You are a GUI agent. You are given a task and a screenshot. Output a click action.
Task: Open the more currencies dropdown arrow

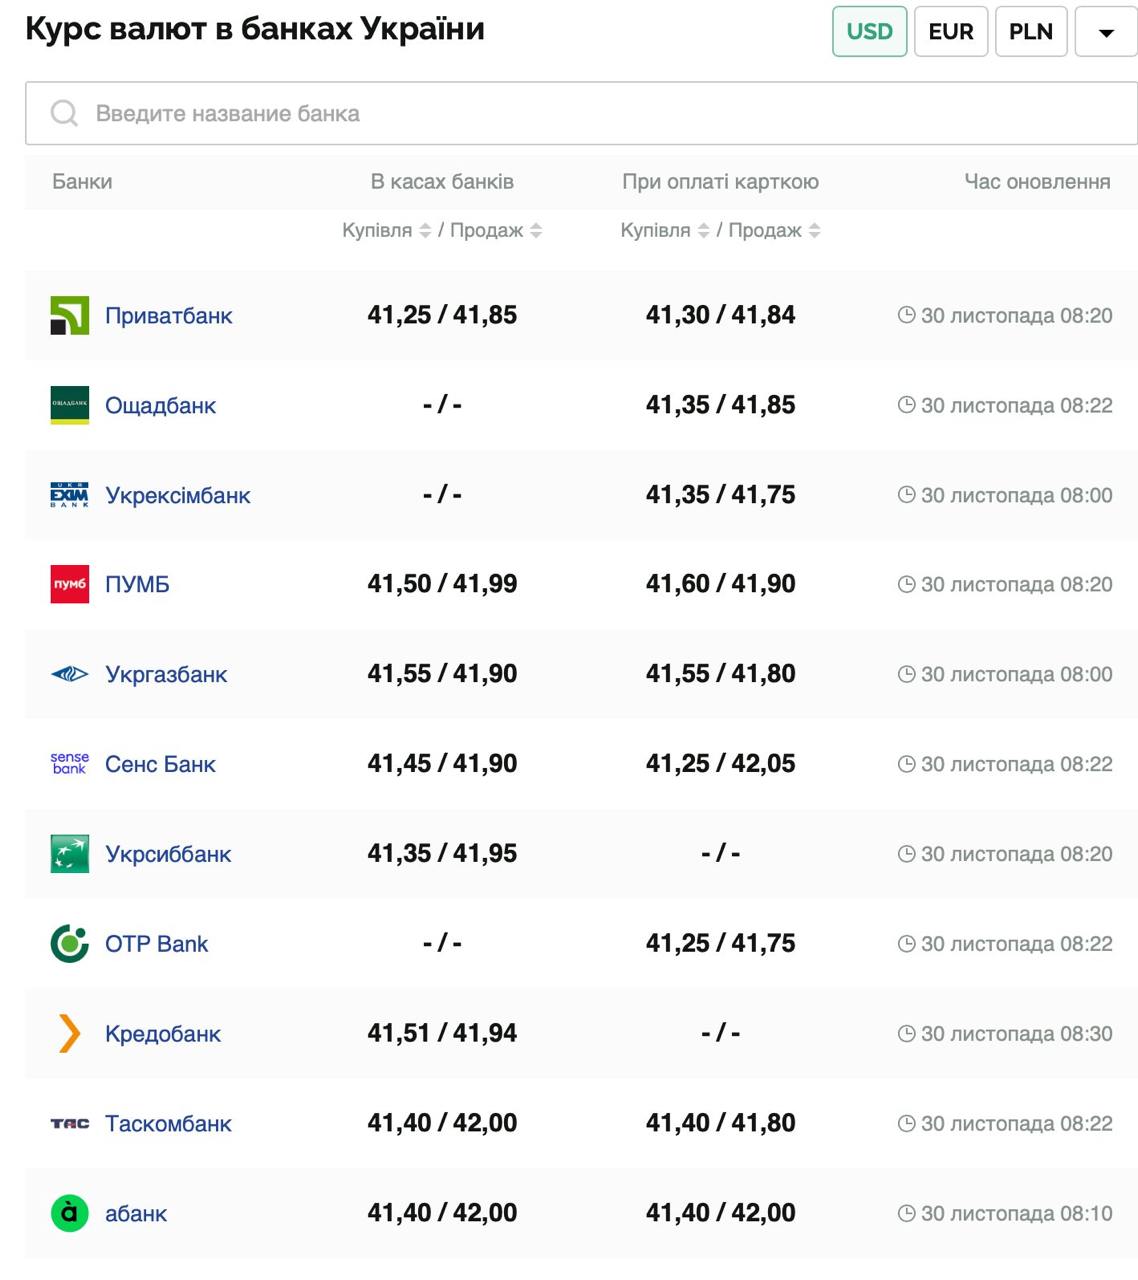tap(1105, 31)
